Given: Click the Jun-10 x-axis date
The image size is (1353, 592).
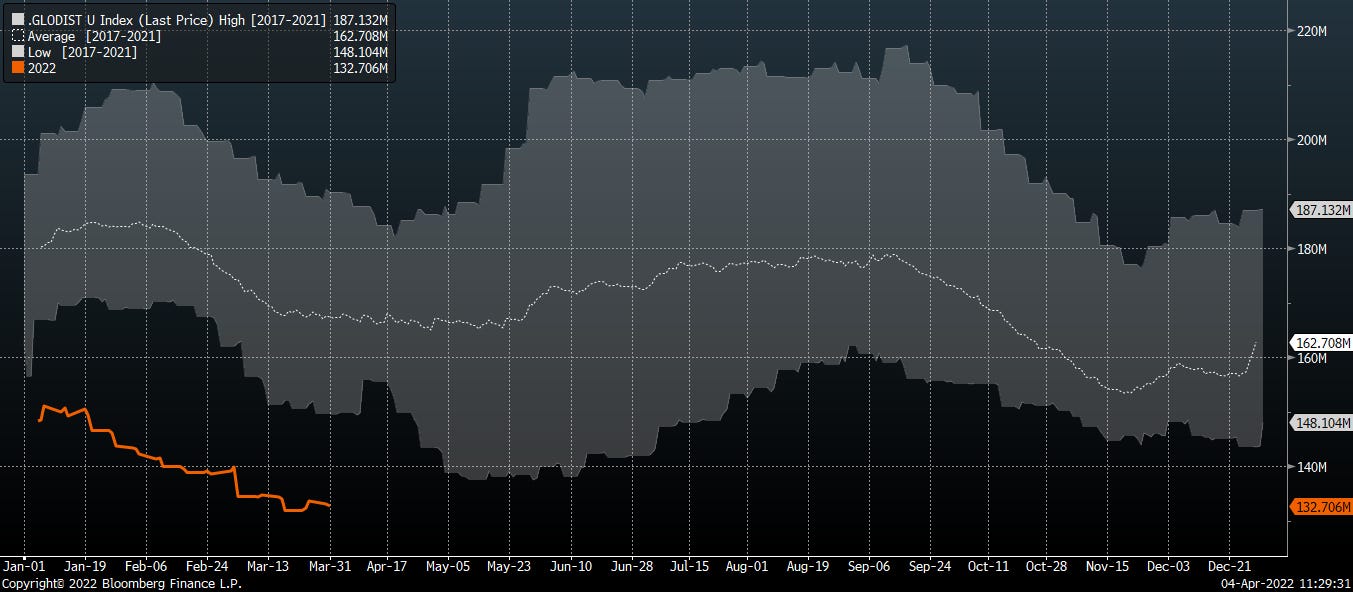Looking at the screenshot, I should [x=569, y=567].
